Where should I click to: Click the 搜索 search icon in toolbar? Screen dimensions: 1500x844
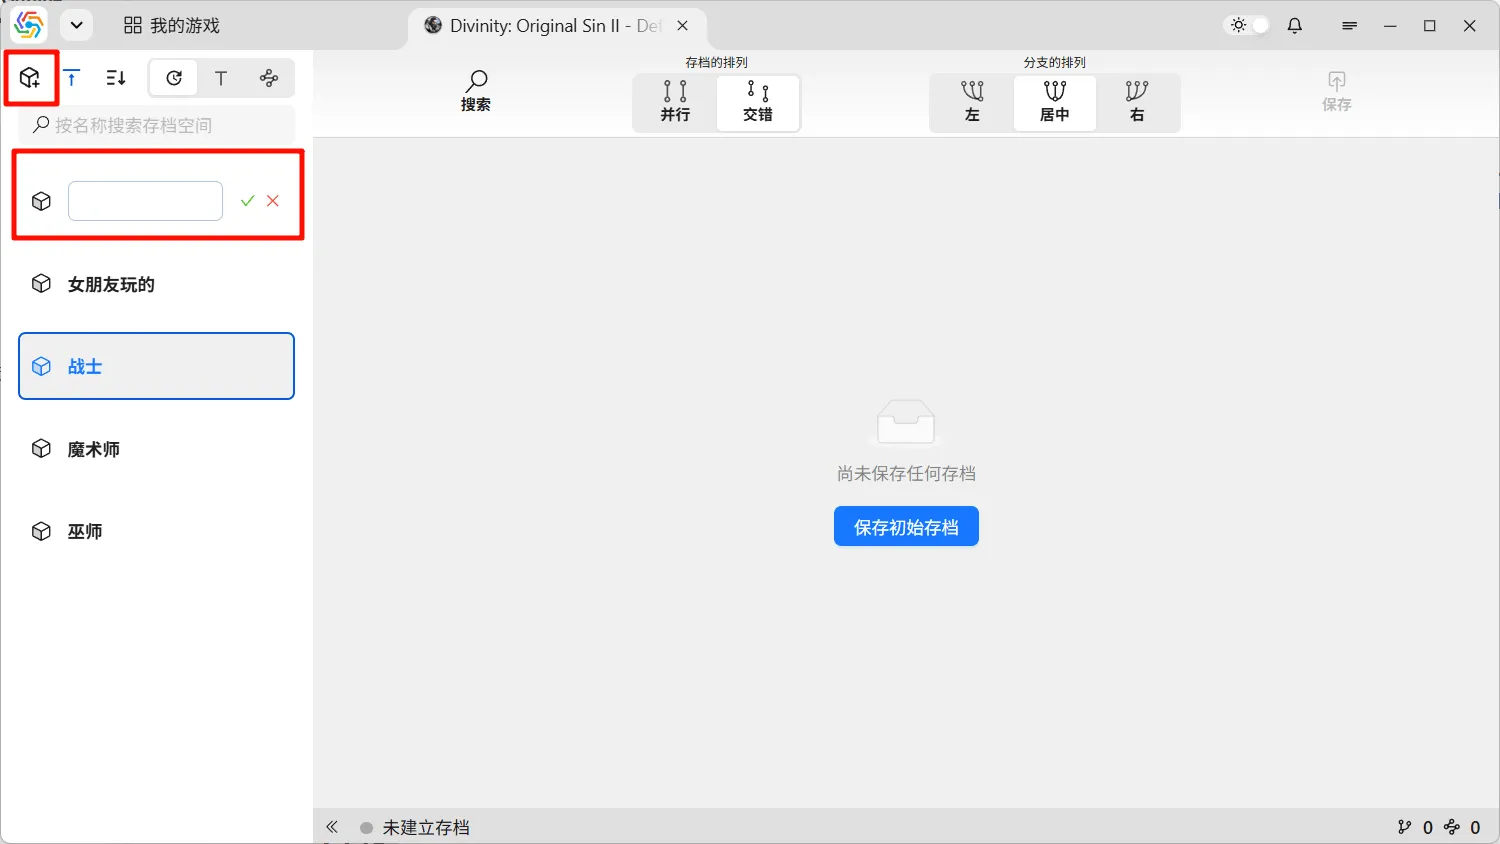(x=476, y=90)
